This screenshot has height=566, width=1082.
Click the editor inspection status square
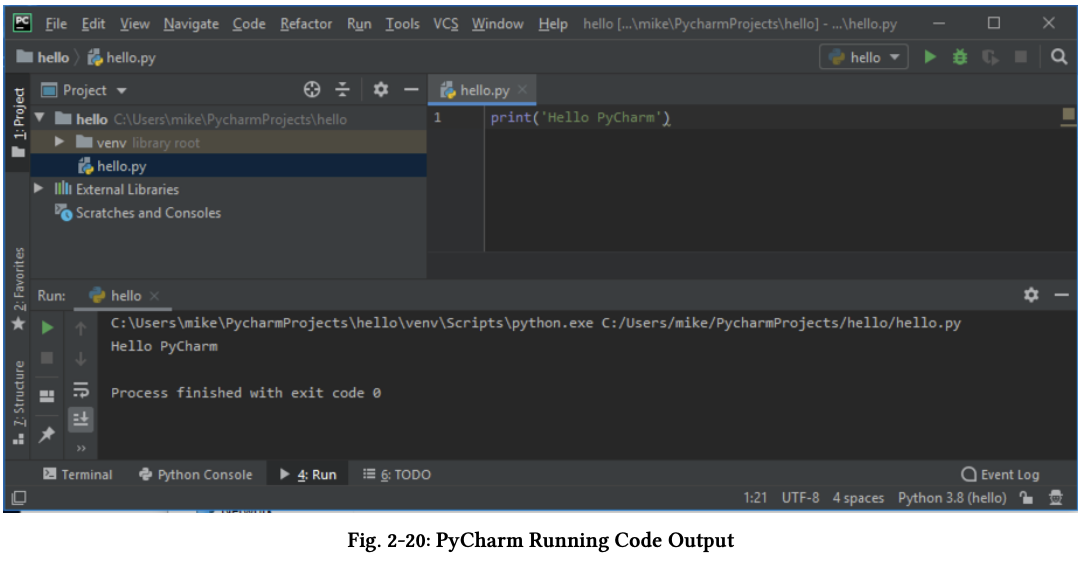pyautogui.click(x=1068, y=114)
